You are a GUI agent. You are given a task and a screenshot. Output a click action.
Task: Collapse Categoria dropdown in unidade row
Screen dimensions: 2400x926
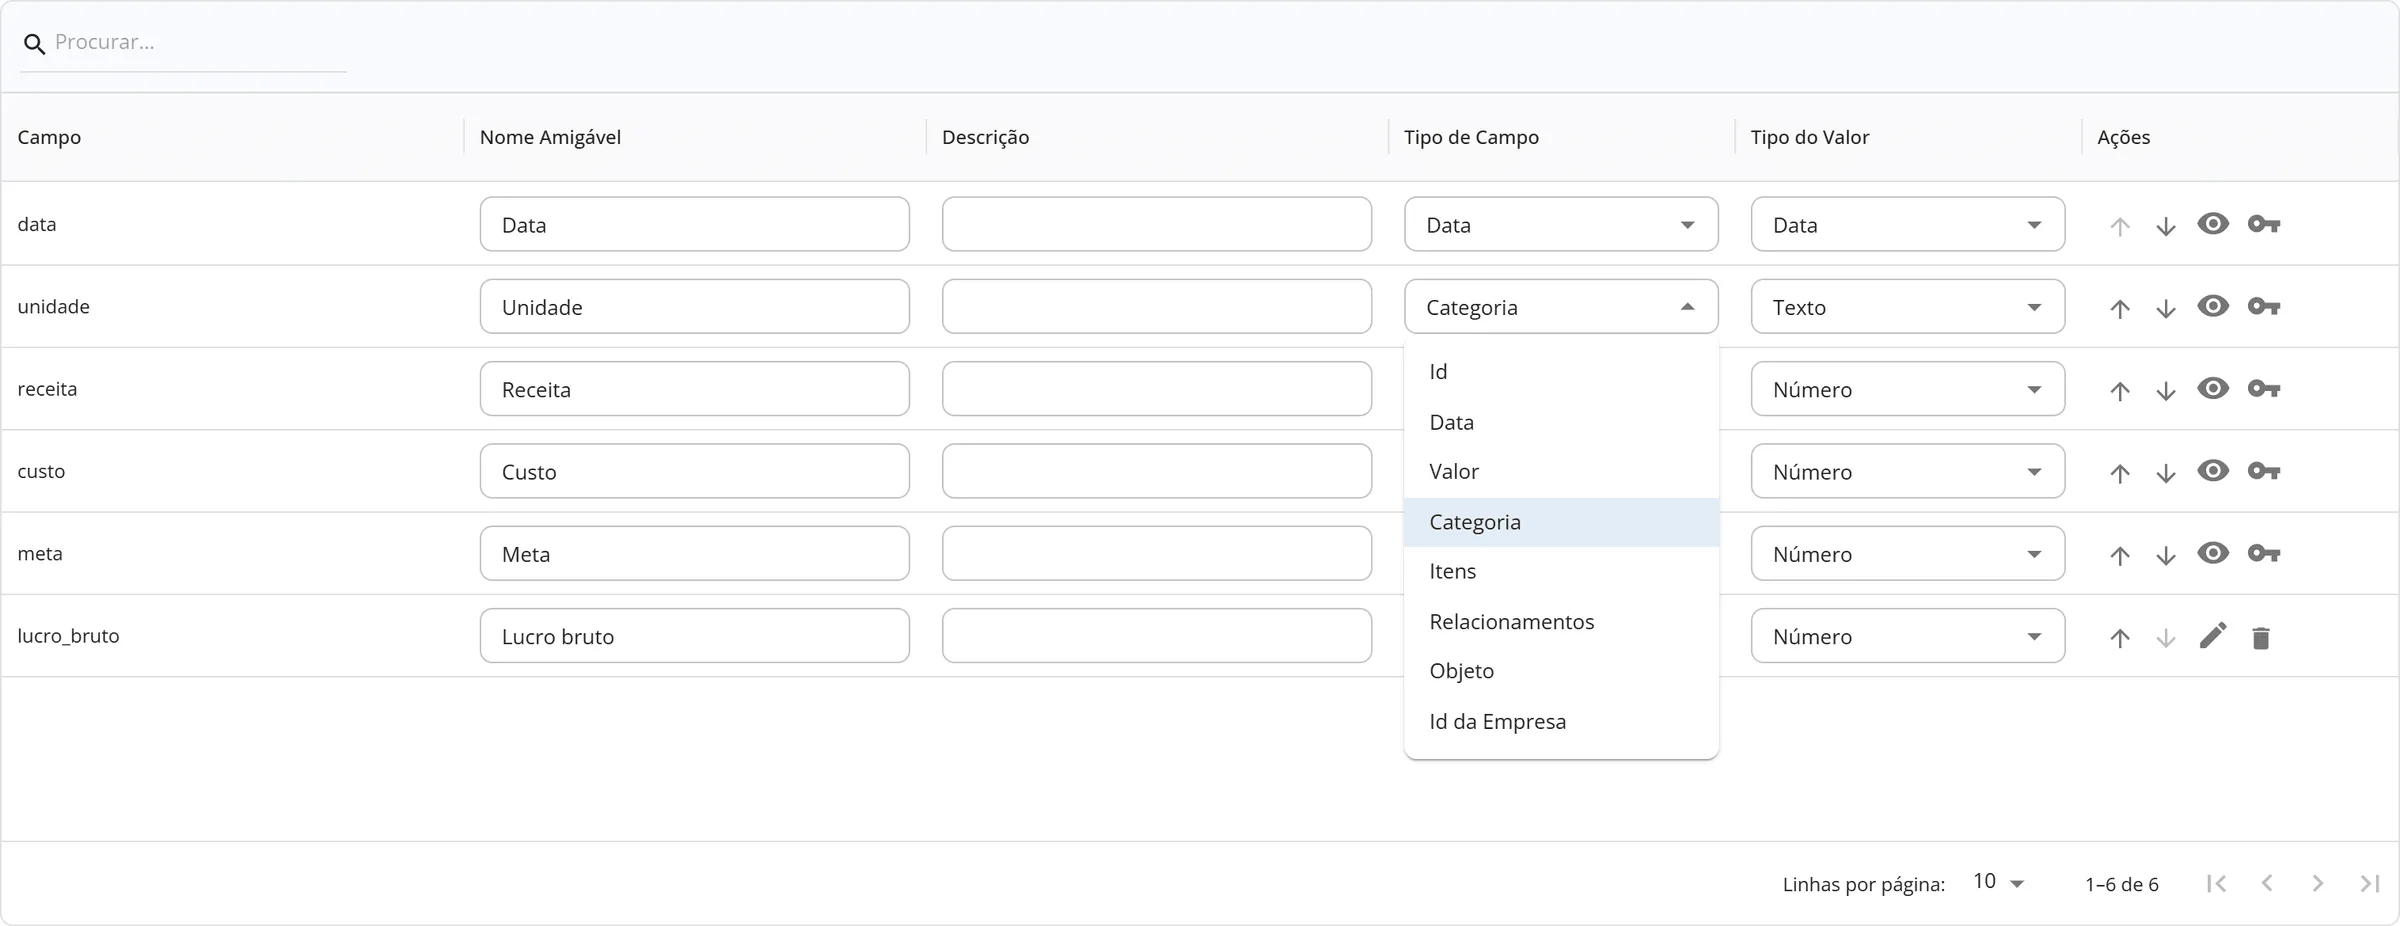pyautogui.click(x=1561, y=306)
